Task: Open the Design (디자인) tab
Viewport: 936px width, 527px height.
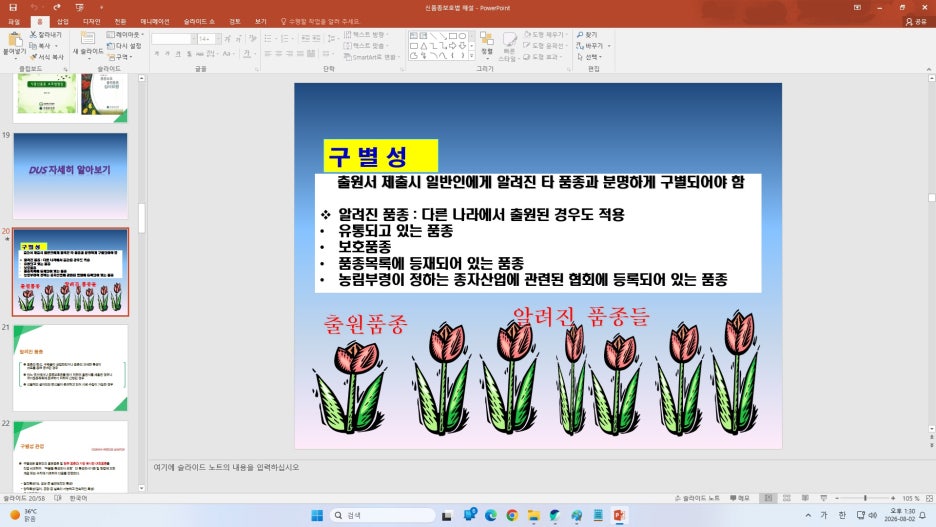Action: [91, 21]
